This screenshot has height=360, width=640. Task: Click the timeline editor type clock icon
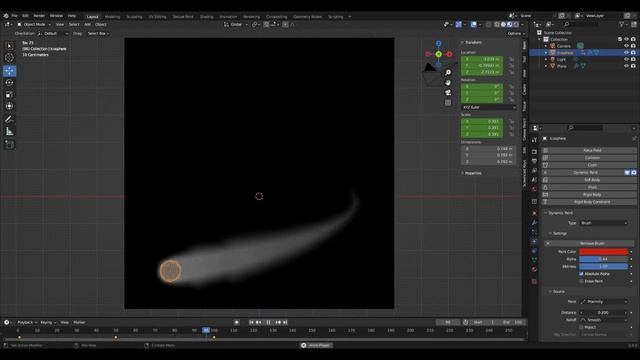7,322
